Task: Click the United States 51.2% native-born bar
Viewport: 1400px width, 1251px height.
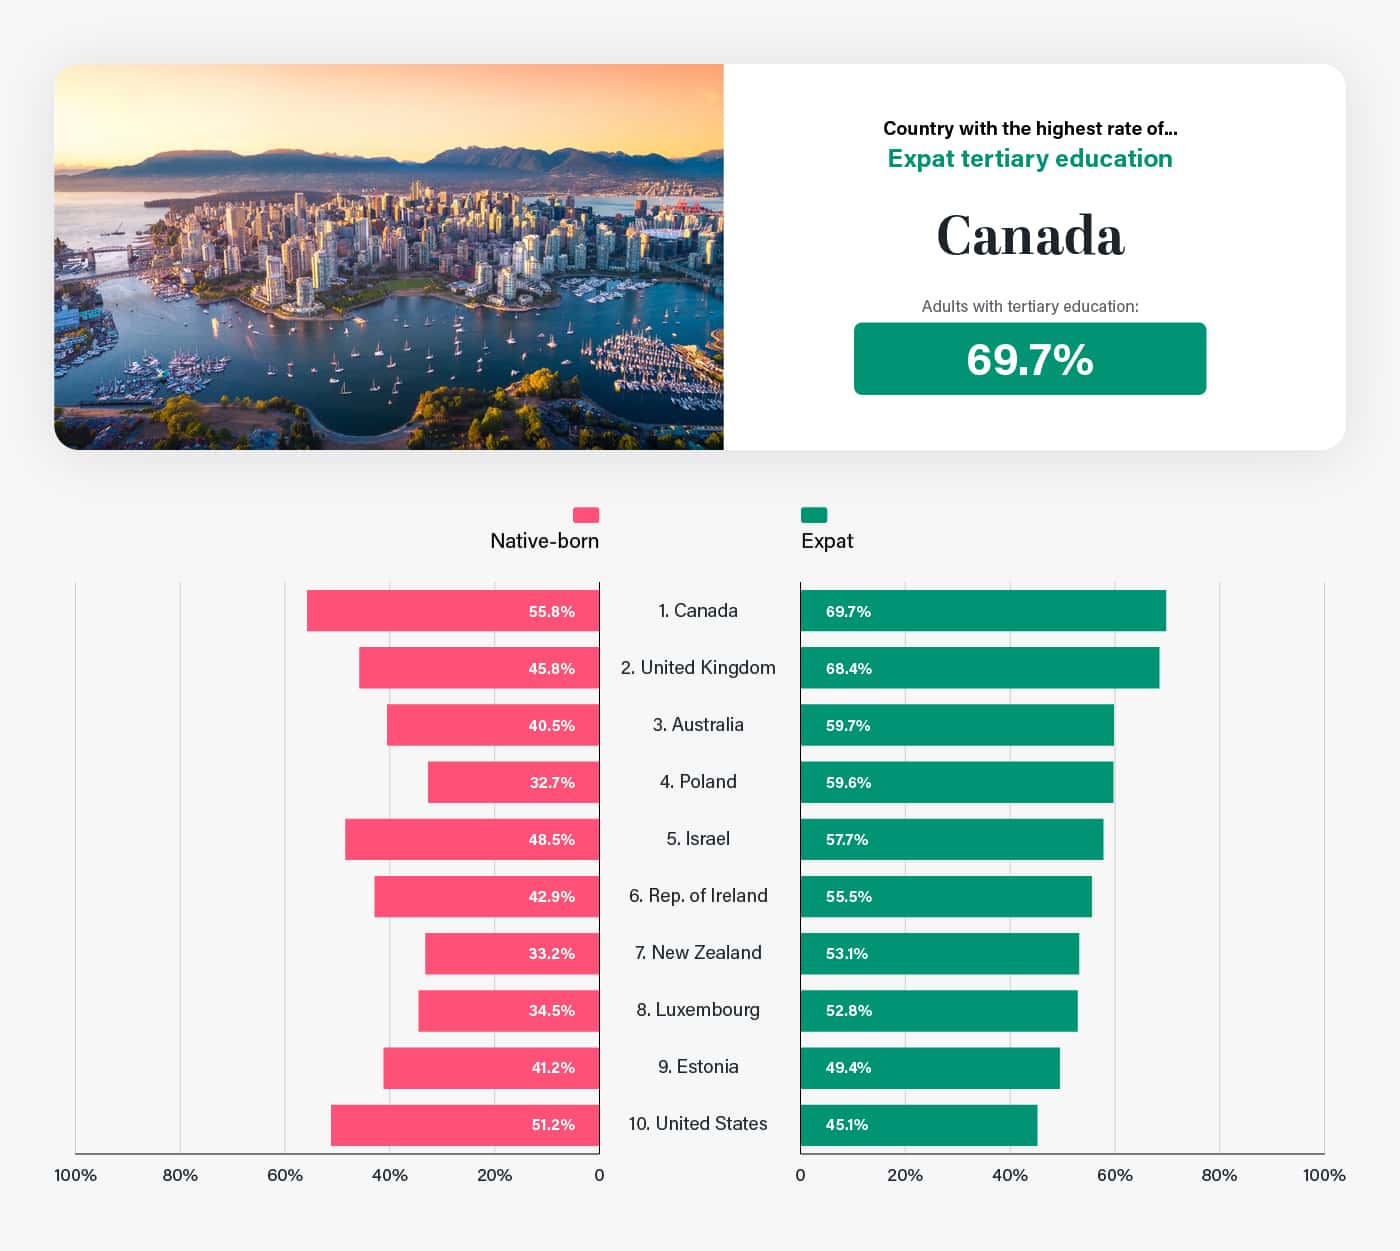Action: (x=464, y=1125)
